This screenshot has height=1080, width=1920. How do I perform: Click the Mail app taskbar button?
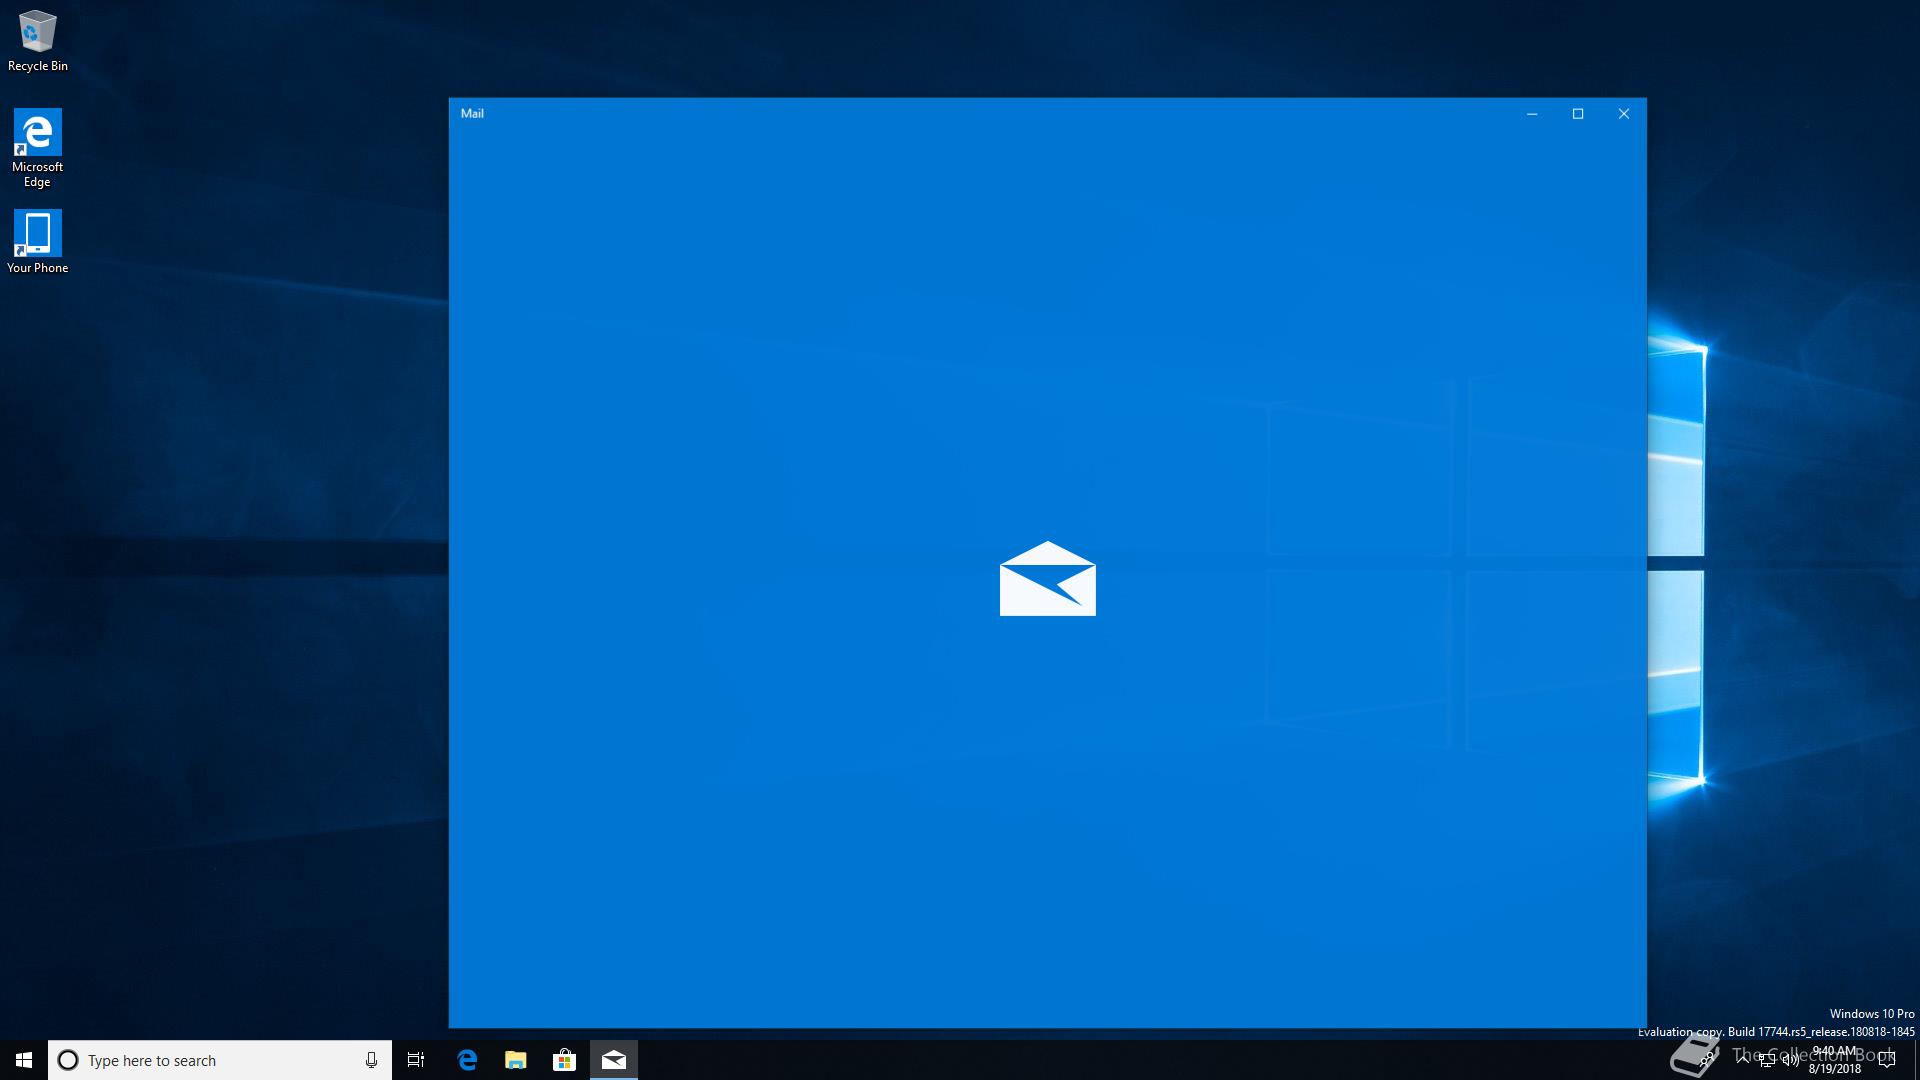tap(613, 1060)
